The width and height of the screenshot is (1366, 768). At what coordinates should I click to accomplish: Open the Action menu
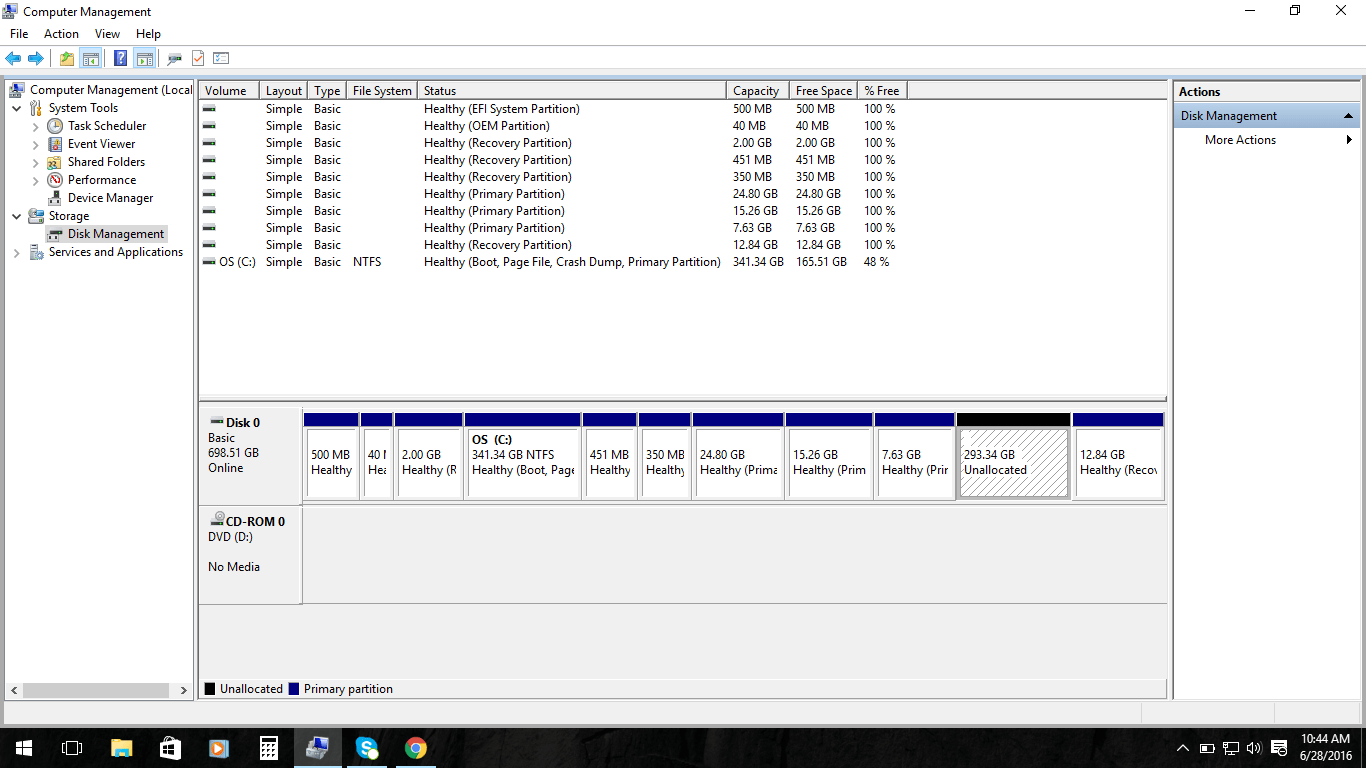coord(61,33)
